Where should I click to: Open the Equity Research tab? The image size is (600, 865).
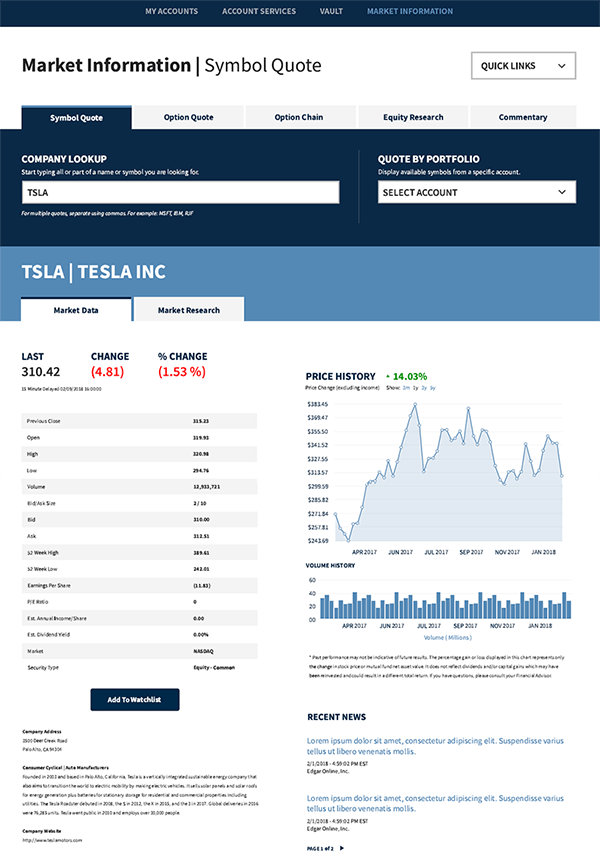coord(413,117)
